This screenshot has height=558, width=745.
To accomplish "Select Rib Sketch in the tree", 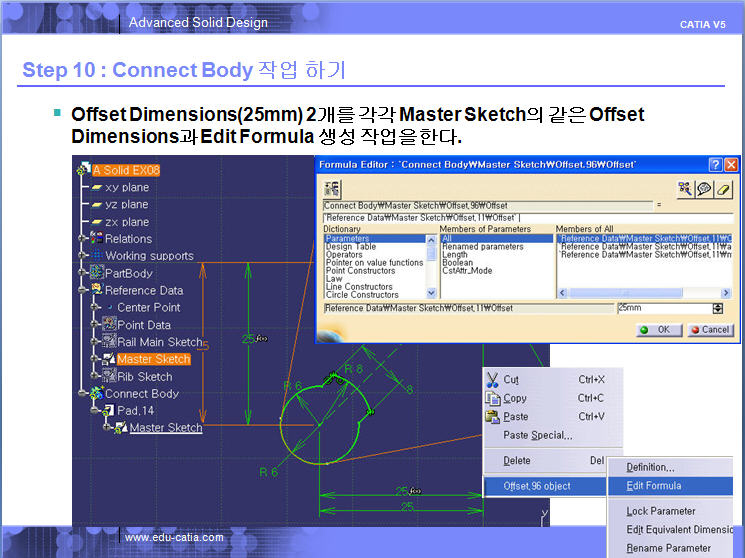I will tap(144, 377).
